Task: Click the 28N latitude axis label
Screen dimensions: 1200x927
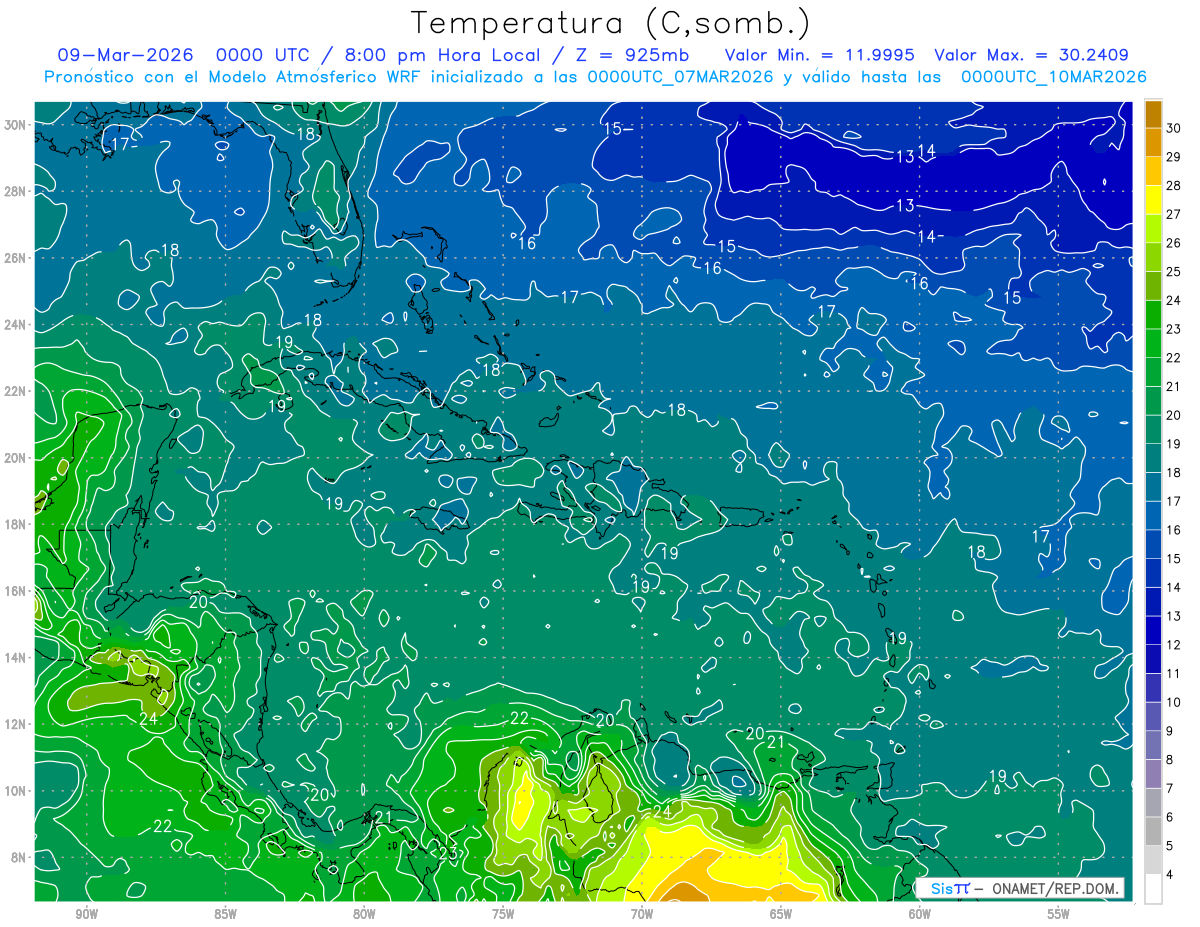Action: coord(16,191)
